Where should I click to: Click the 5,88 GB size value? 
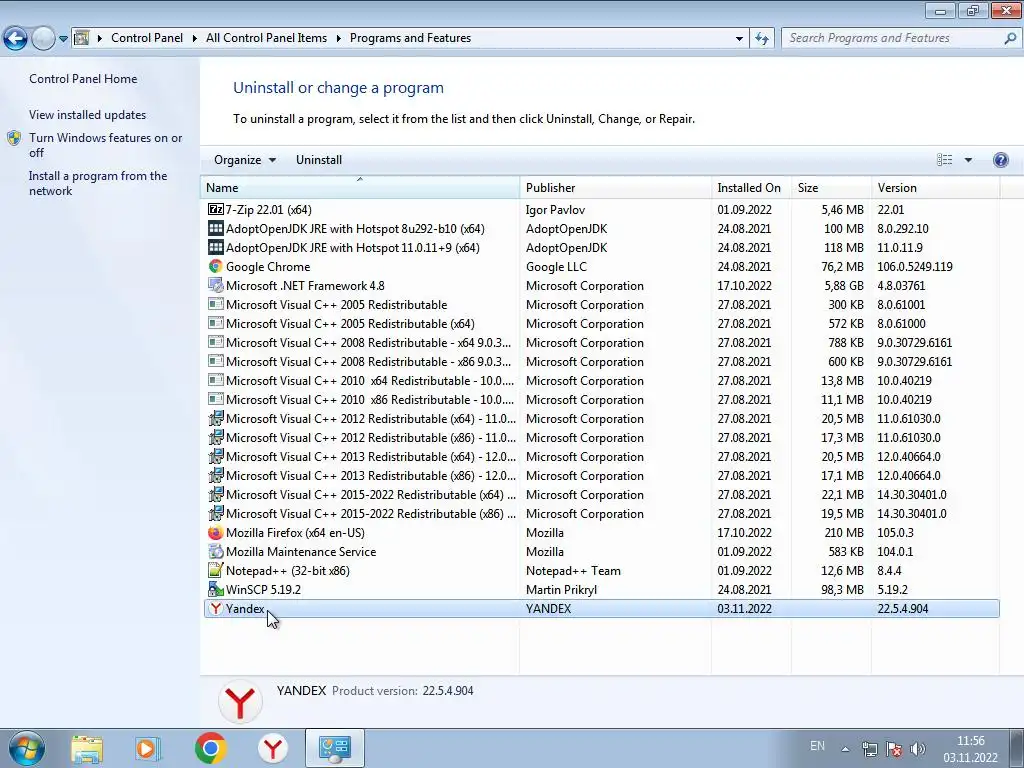844,285
